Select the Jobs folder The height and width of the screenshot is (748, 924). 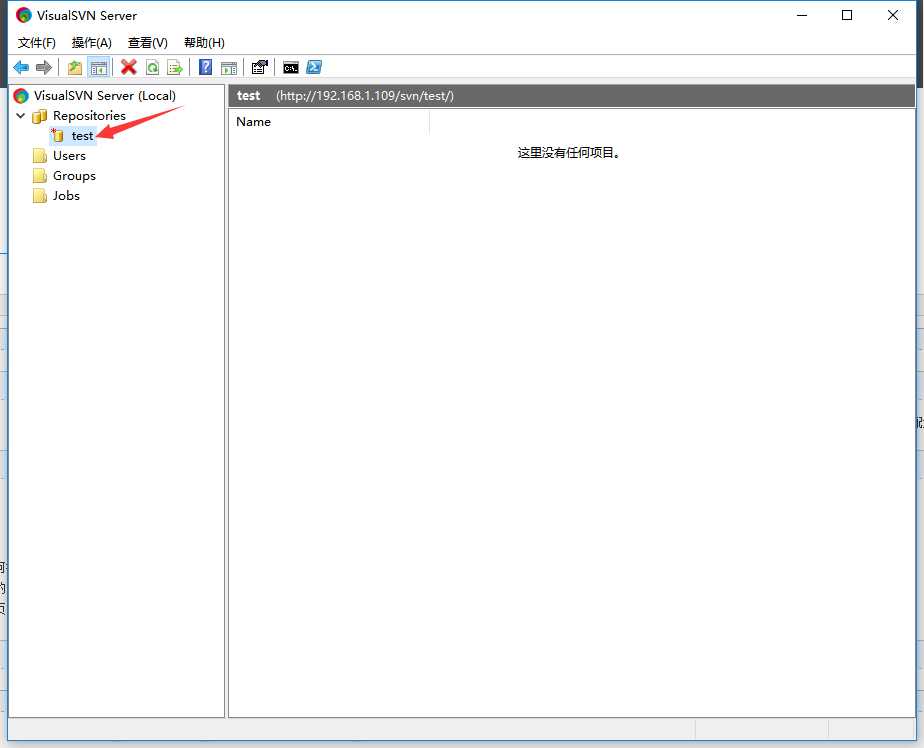point(66,196)
